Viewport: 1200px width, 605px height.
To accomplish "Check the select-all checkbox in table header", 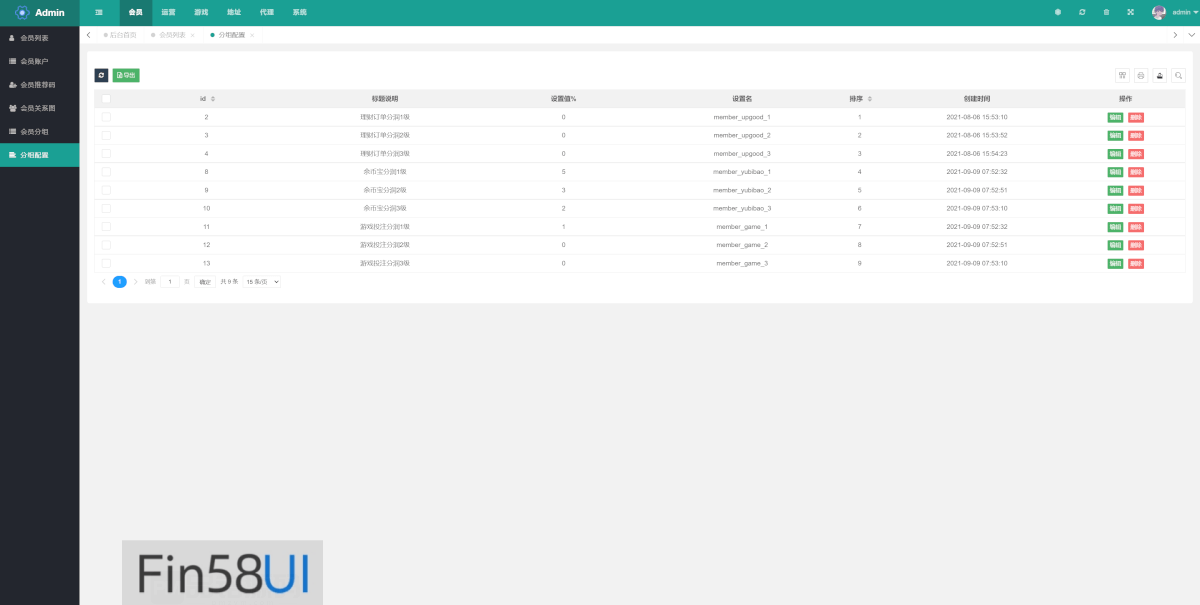I will point(106,99).
